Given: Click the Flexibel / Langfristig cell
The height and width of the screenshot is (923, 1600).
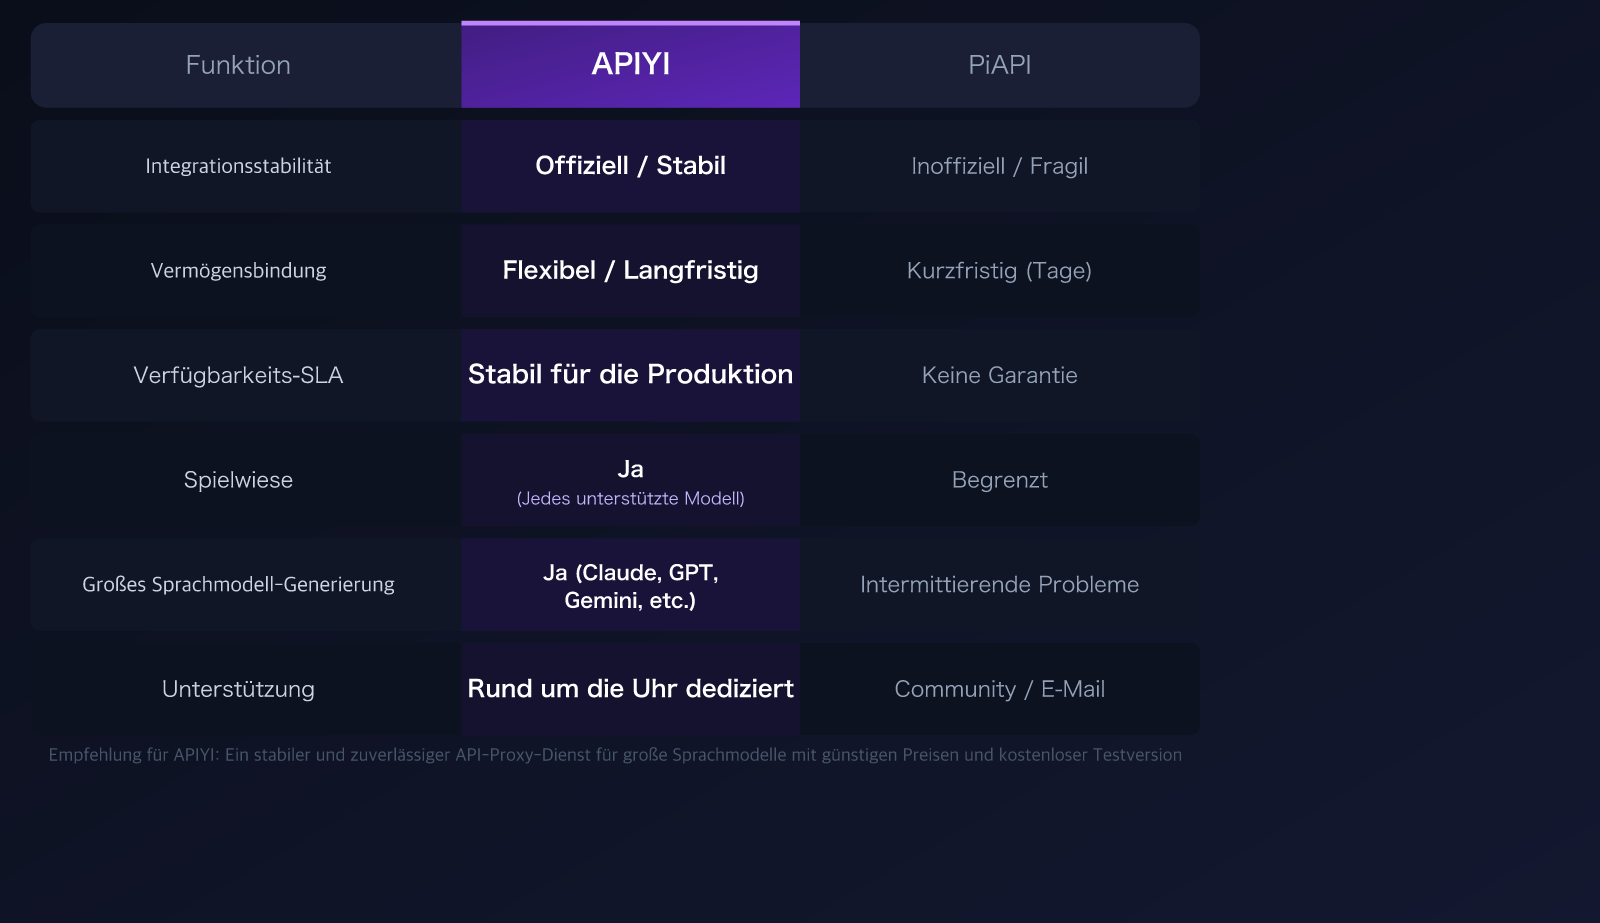Looking at the screenshot, I should (630, 269).
